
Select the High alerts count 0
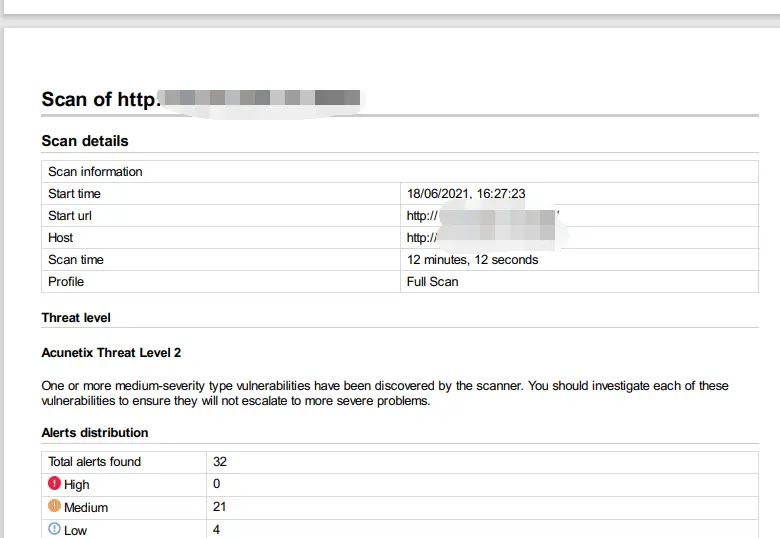(x=216, y=483)
